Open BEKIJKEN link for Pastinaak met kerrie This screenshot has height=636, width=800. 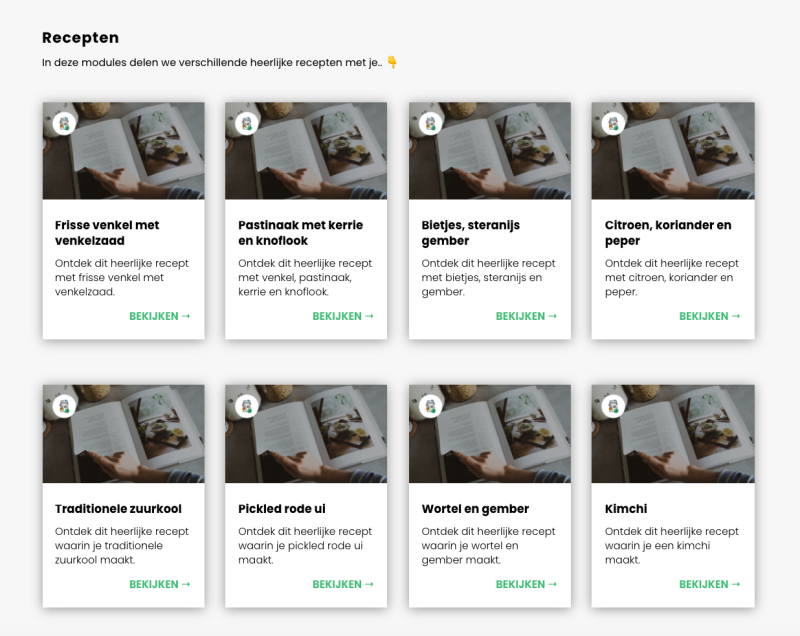(342, 316)
